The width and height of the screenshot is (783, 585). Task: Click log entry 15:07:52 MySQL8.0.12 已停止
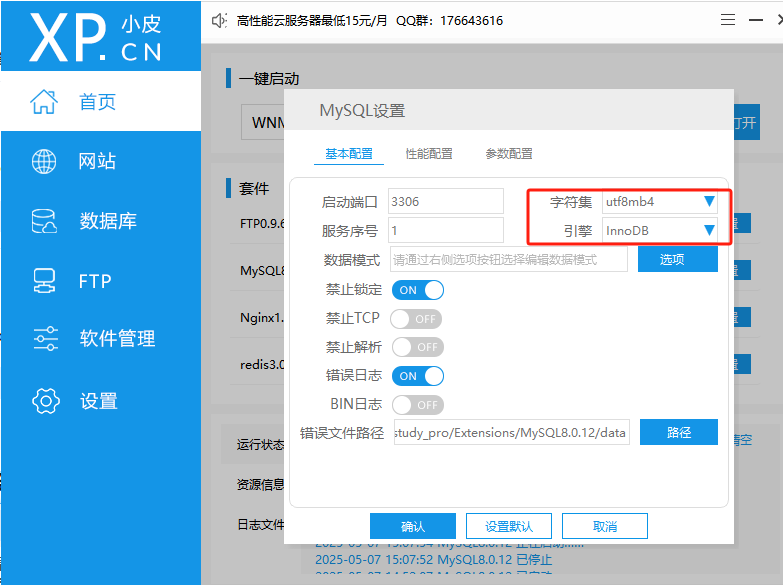tap(433, 560)
